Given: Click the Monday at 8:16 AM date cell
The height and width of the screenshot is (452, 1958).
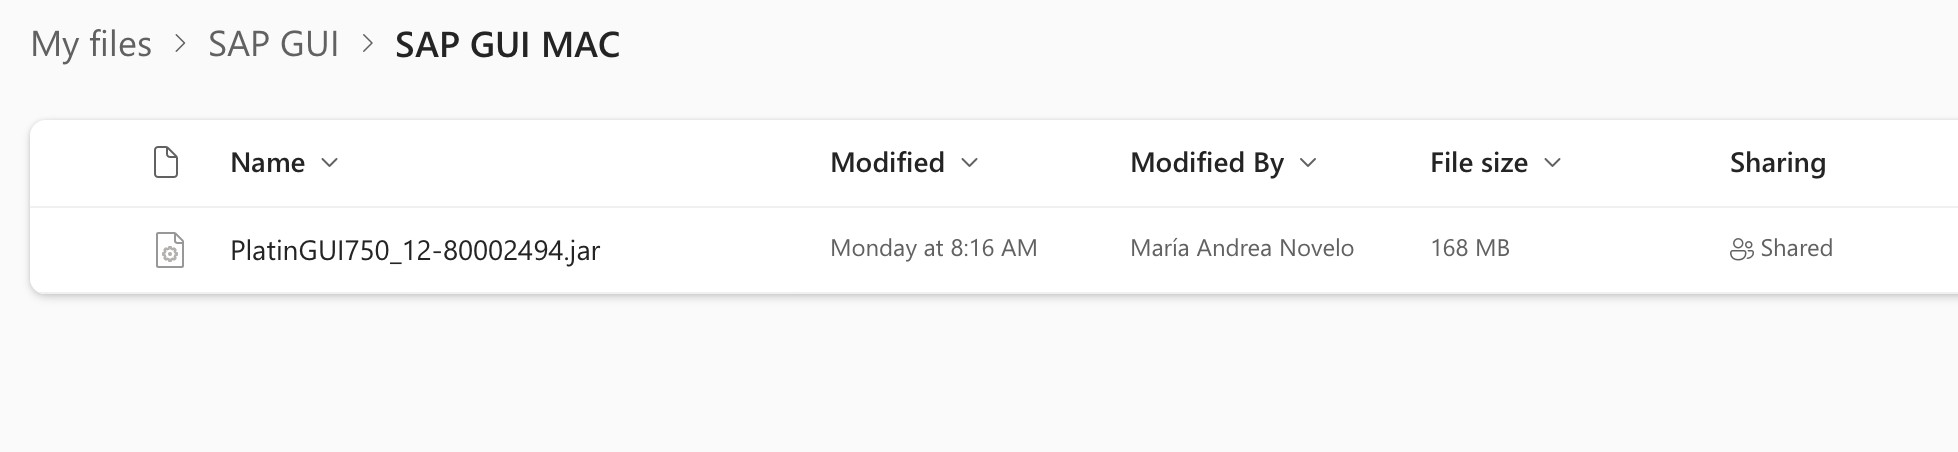Looking at the screenshot, I should click(x=934, y=248).
